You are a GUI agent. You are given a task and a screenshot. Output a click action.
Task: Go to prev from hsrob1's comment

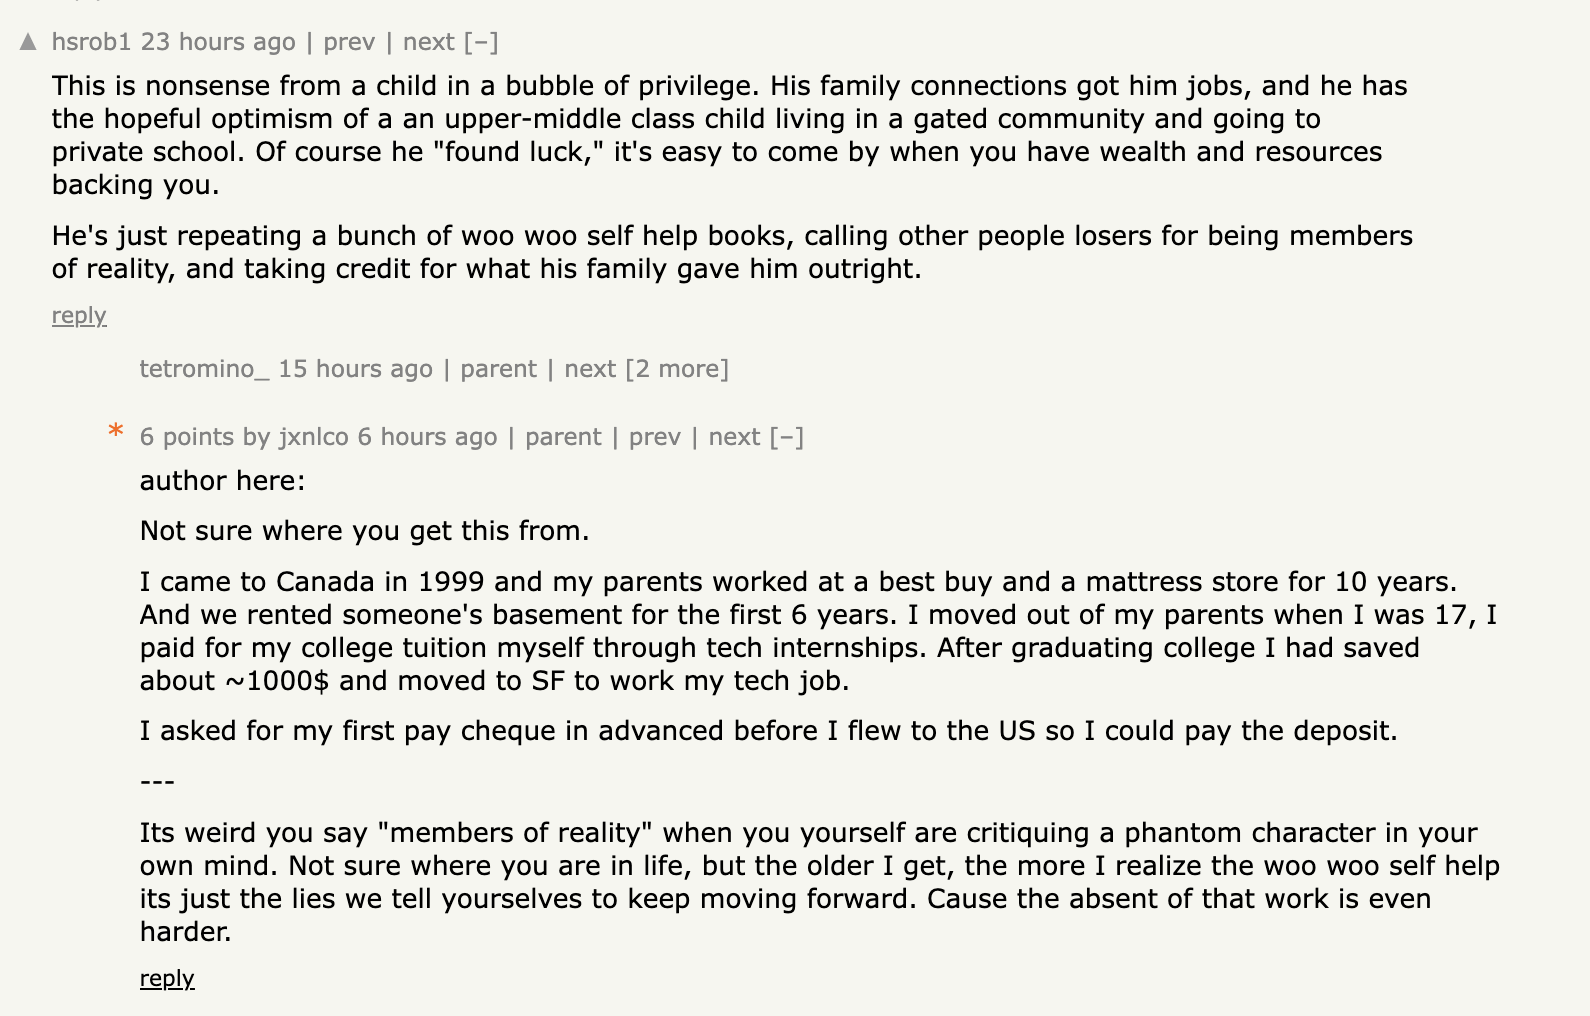[349, 42]
